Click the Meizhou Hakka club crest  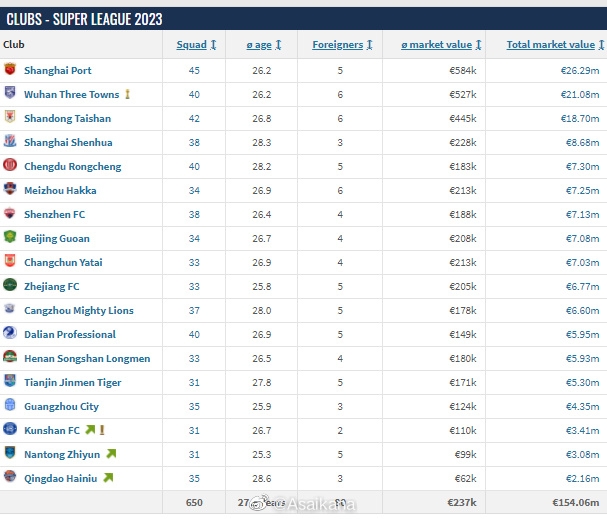[x=10, y=189]
